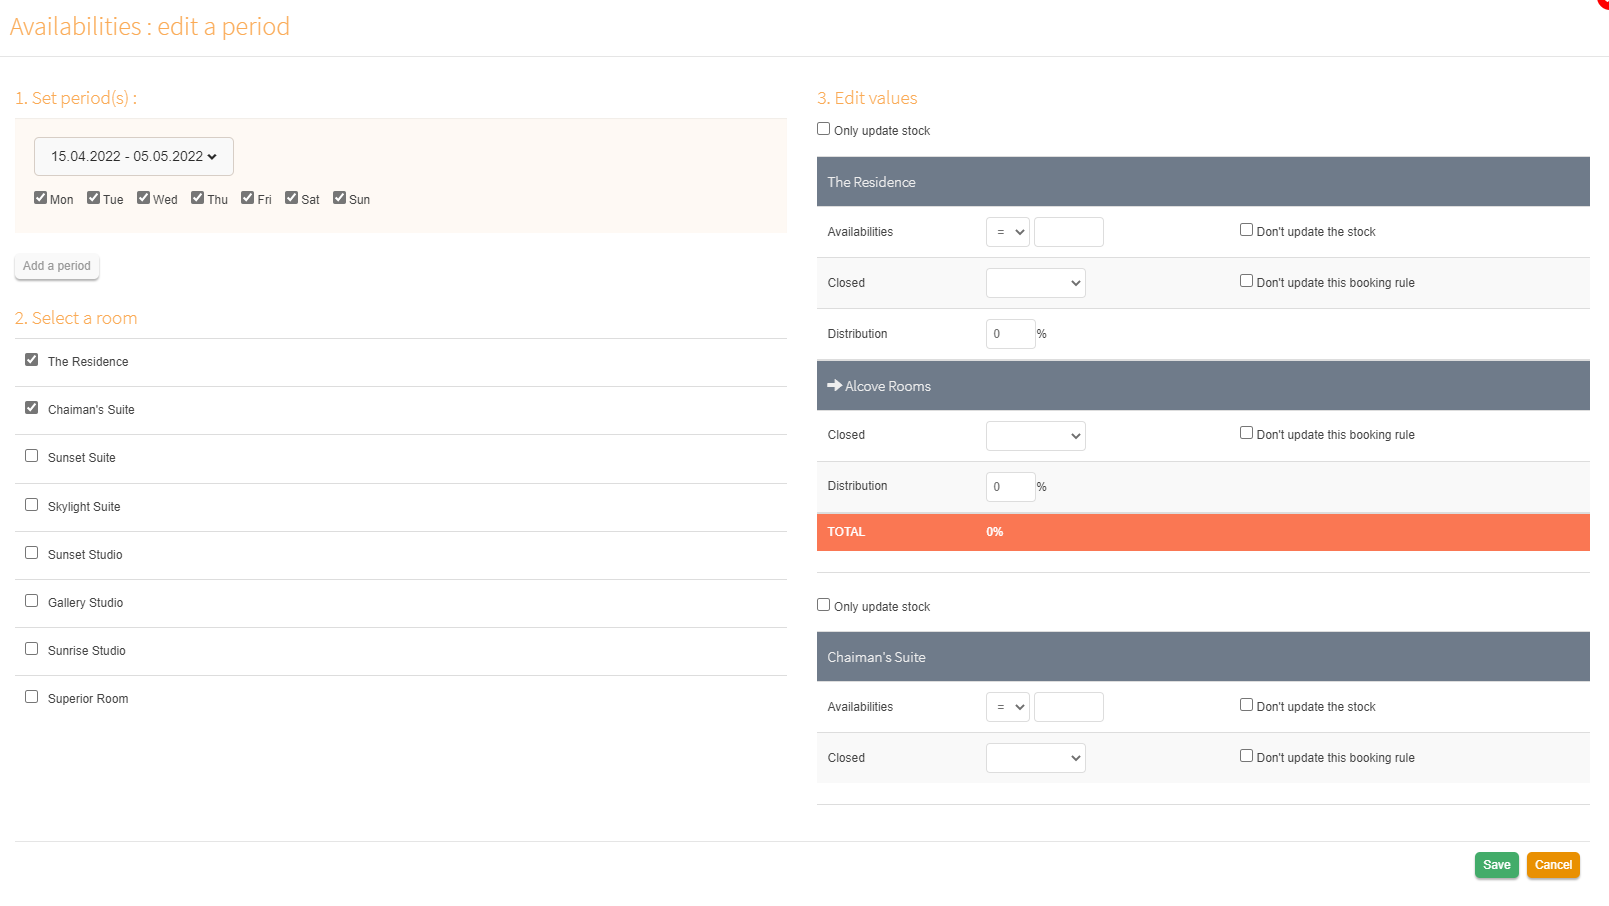
Task: Uncheck the Sat weekday checkbox
Action: point(292,198)
